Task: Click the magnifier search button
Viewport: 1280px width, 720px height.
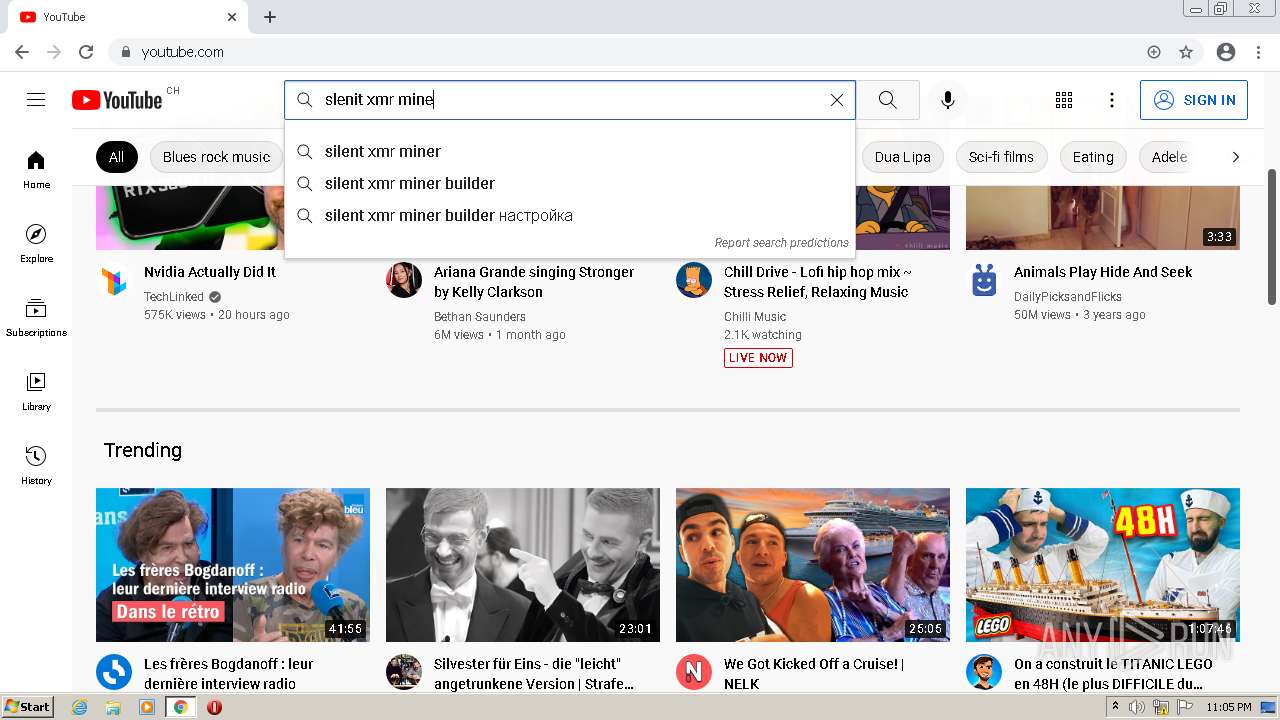Action: click(x=887, y=100)
